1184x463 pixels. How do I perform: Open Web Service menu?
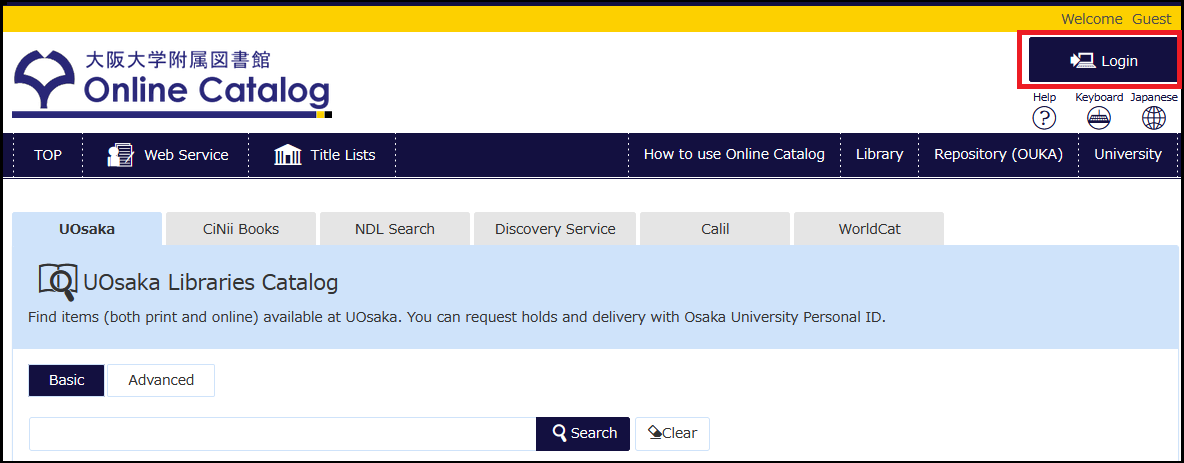pyautogui.click(x=167, y=155)
